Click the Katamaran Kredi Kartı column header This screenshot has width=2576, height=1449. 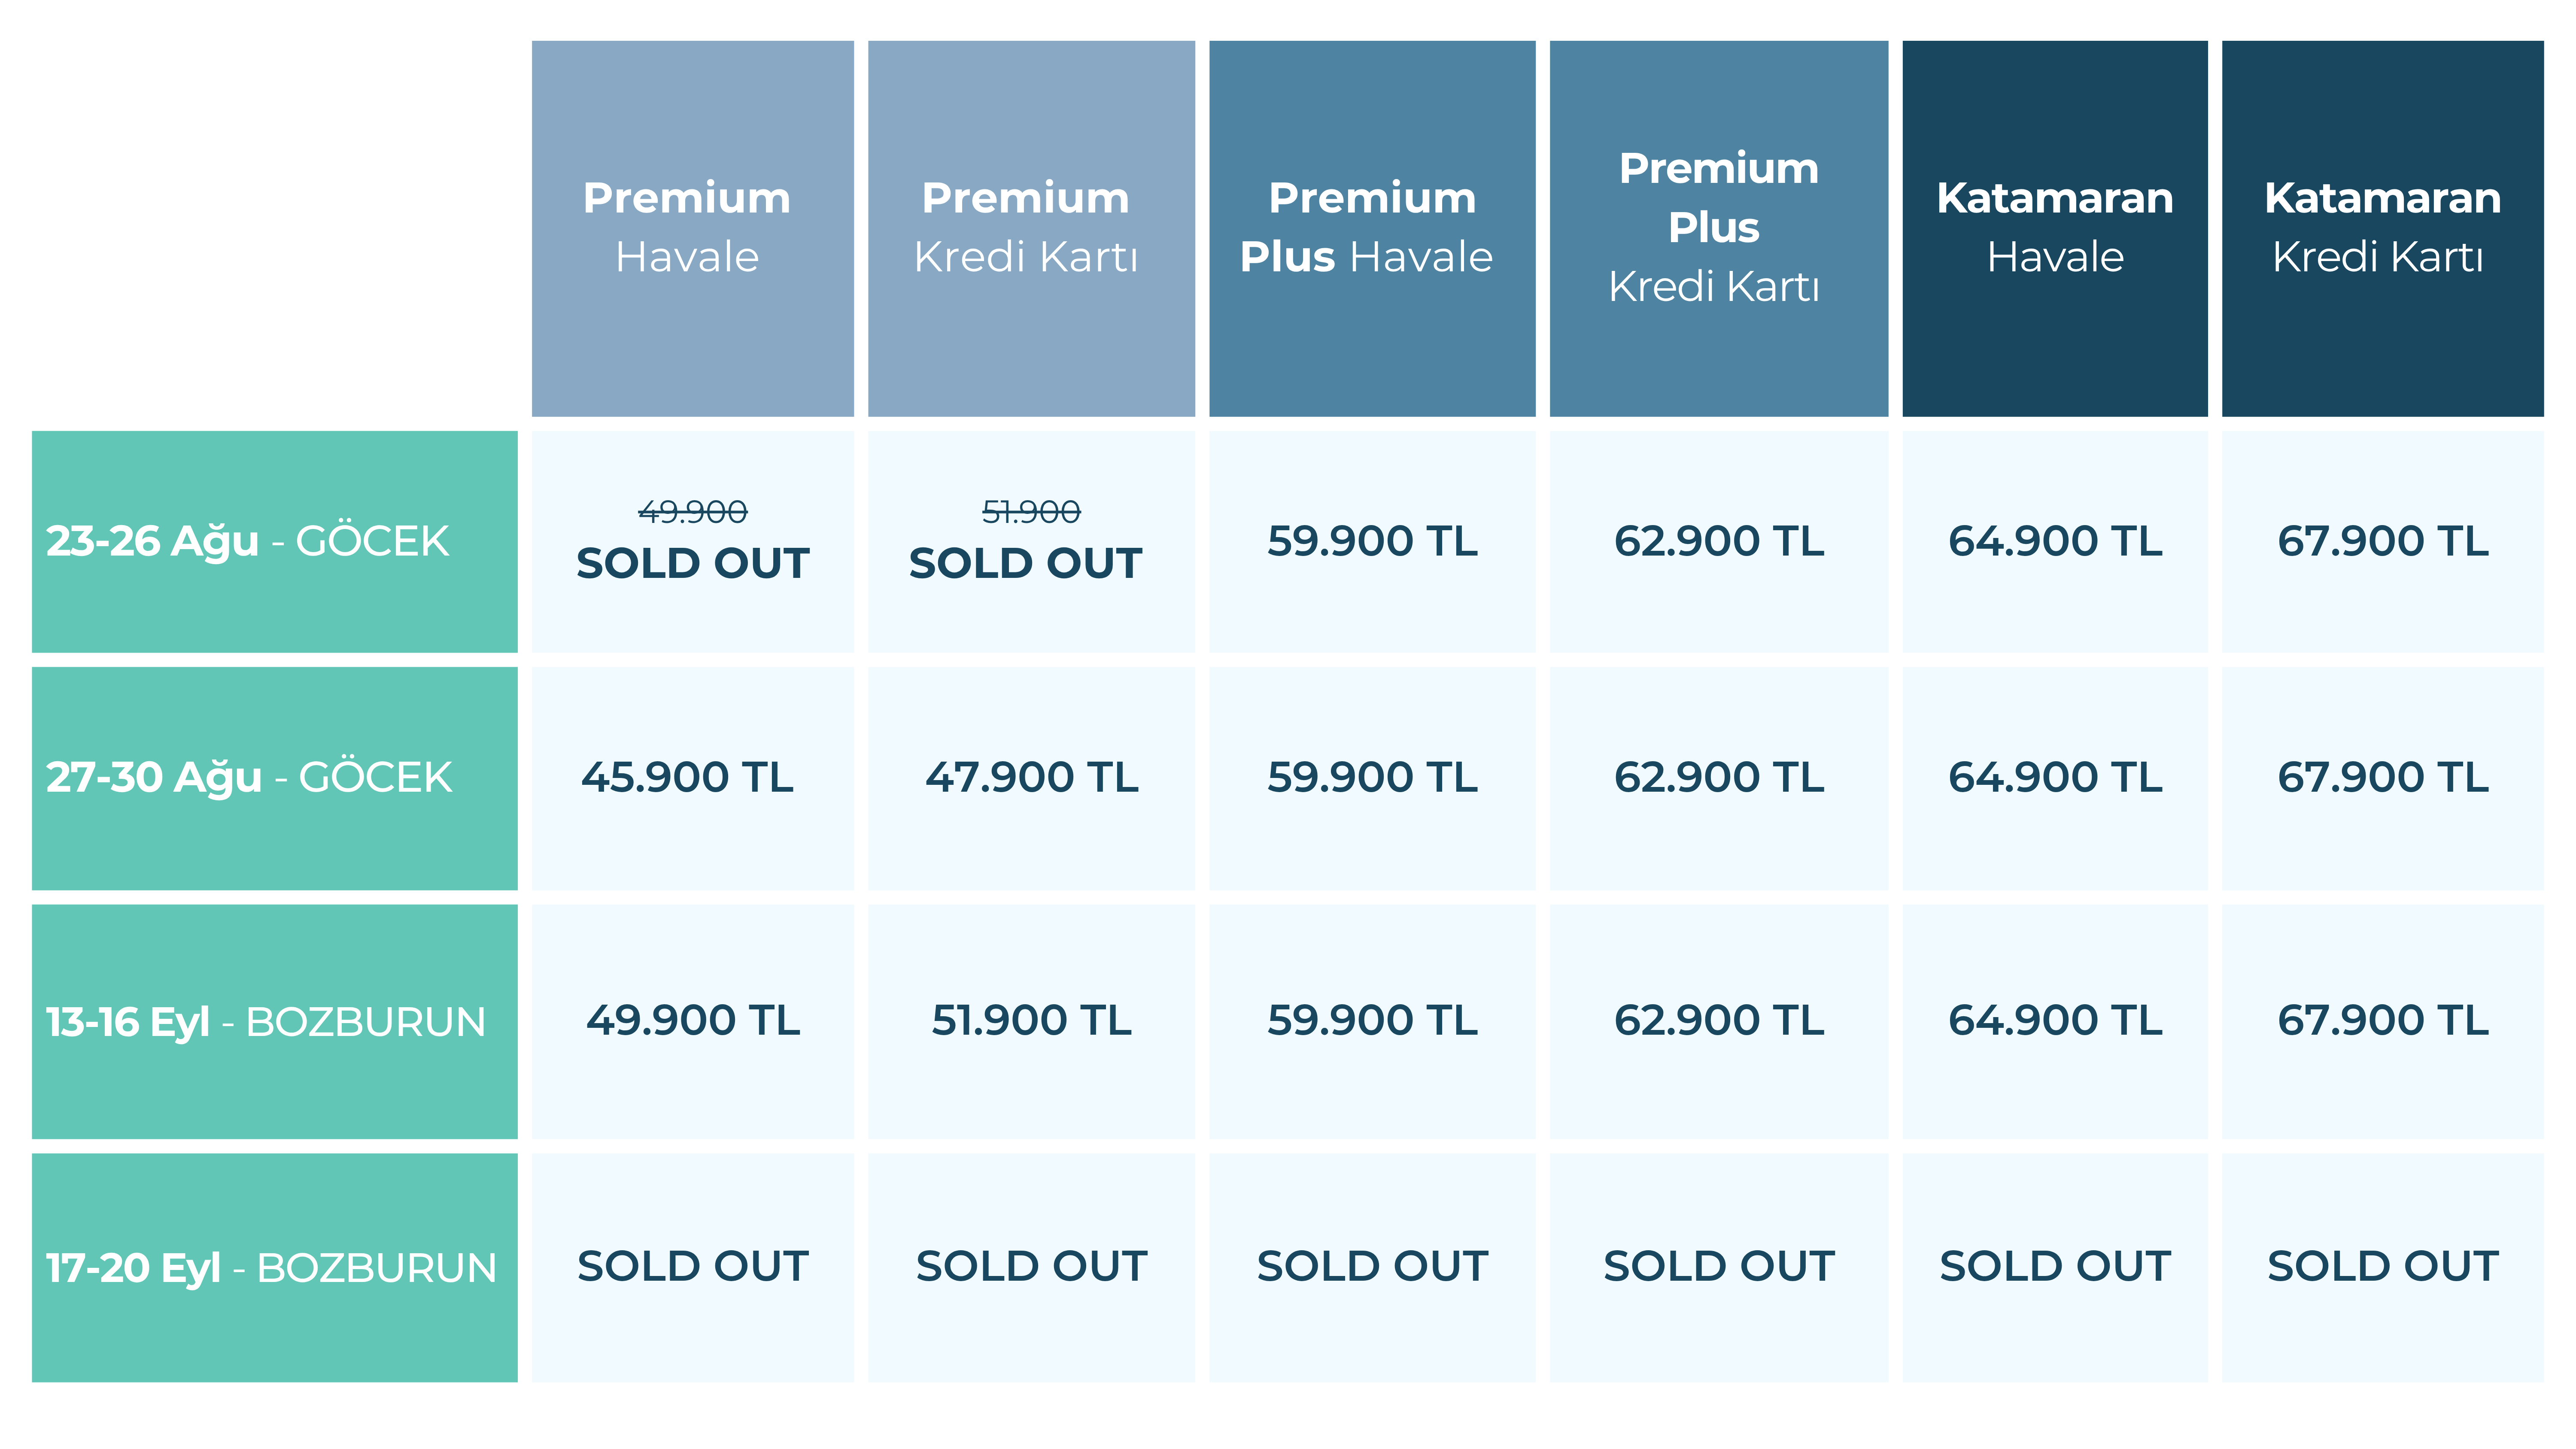coord(2382,228)
